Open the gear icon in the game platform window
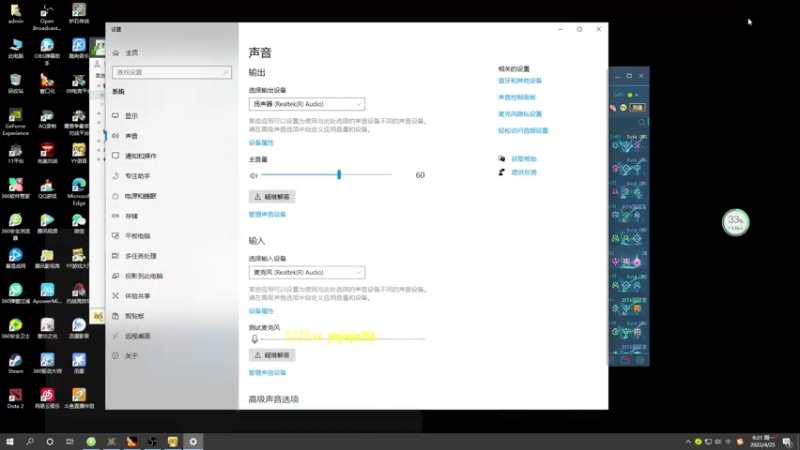The image size is (800, 450). click(640, 360)
